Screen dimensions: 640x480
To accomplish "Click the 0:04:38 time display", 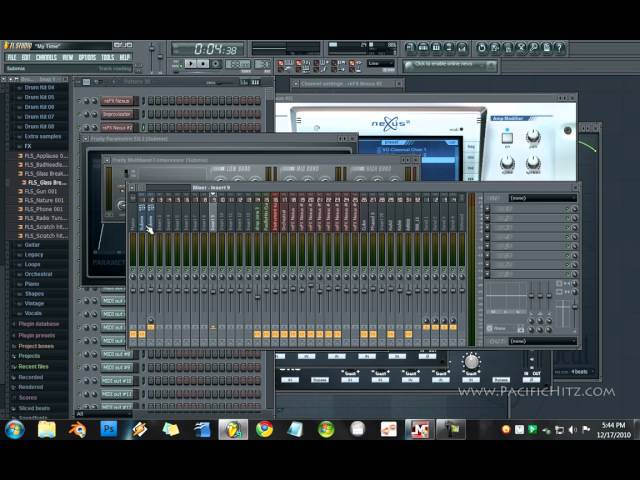I will coord(208,49).
